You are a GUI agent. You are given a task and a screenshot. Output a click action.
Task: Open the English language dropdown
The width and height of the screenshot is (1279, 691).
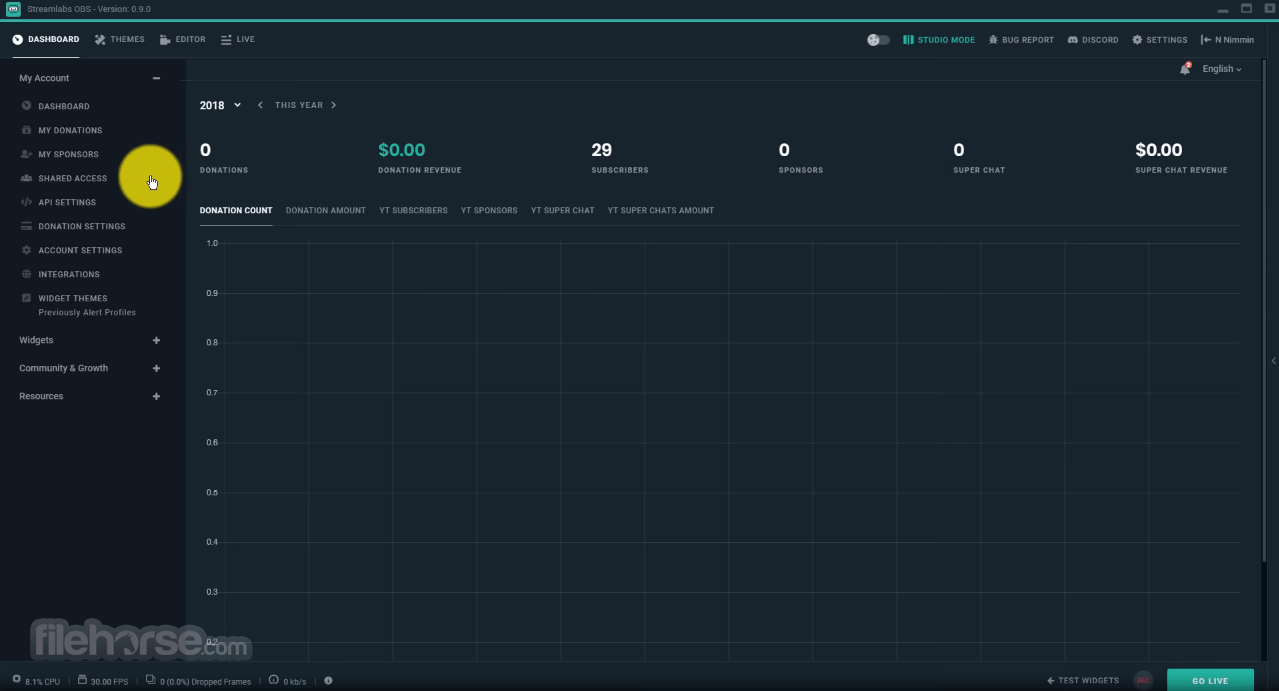click(x=1222, y=69)
